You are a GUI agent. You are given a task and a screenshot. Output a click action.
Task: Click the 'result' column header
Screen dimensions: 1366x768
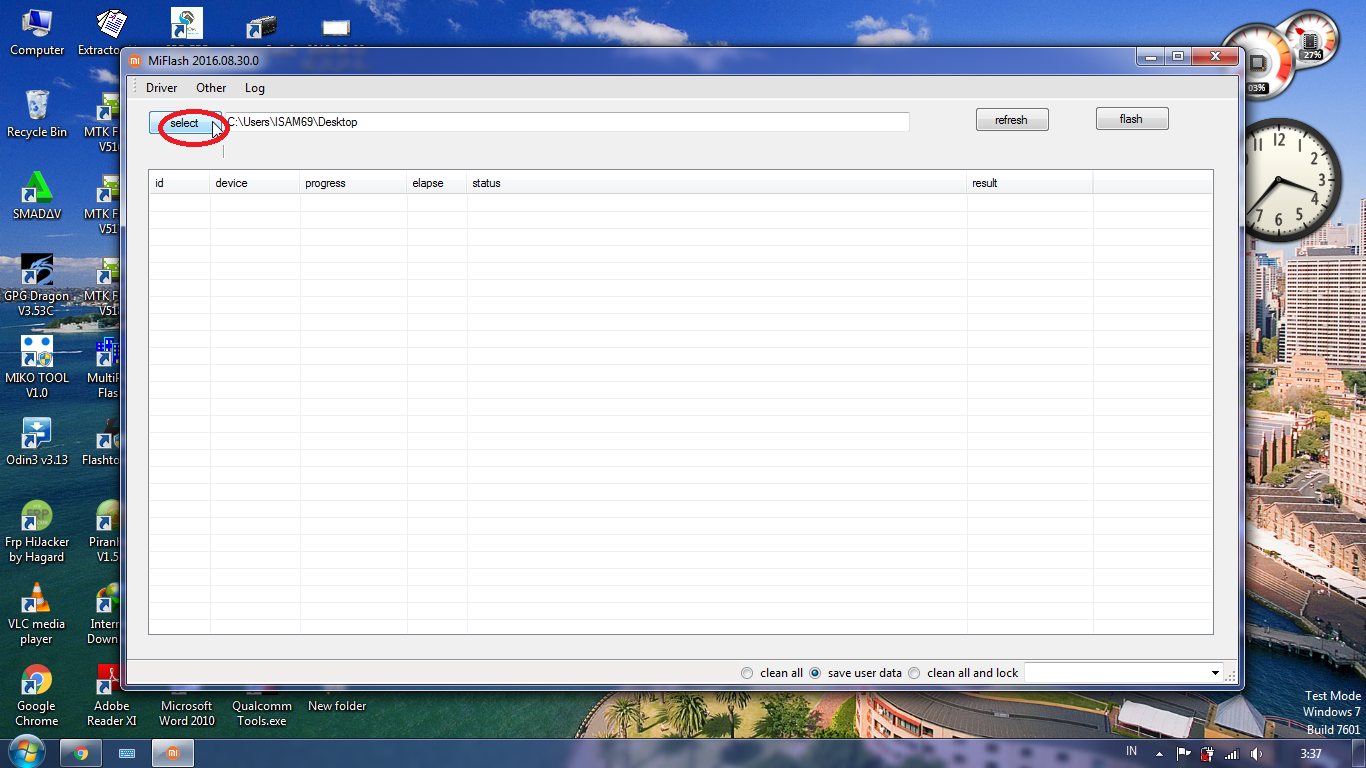pyautogui.click(x=1030, y=183)
